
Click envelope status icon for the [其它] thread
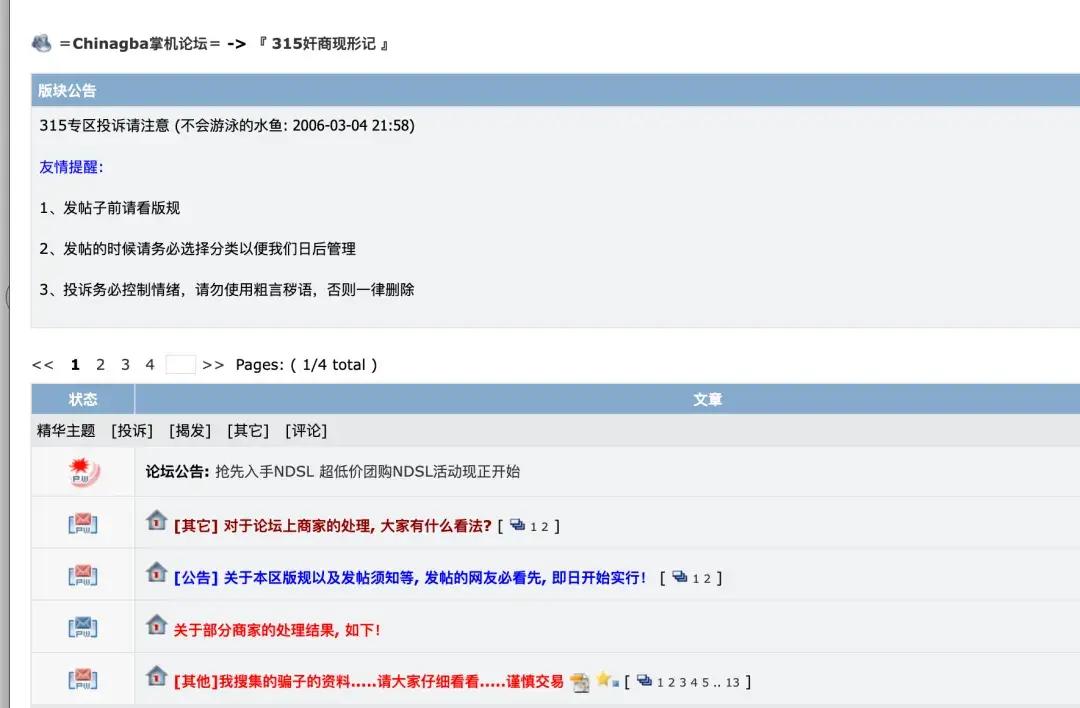(x=83, y=524)
